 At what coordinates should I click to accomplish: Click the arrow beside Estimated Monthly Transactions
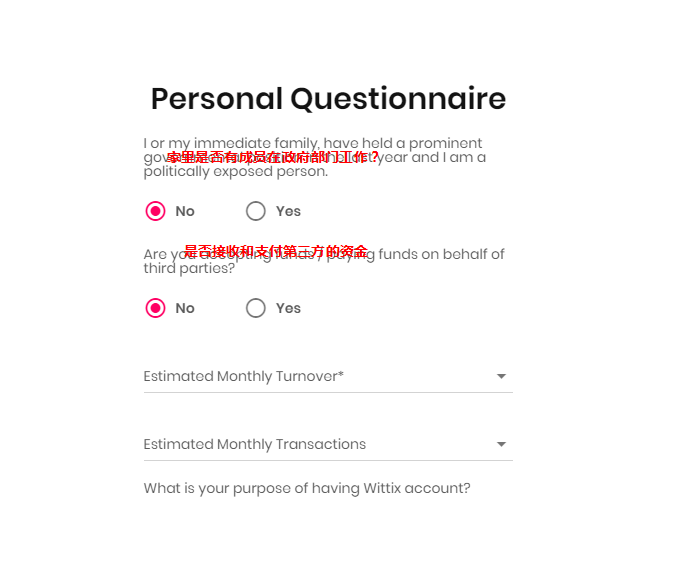point(502,445)
